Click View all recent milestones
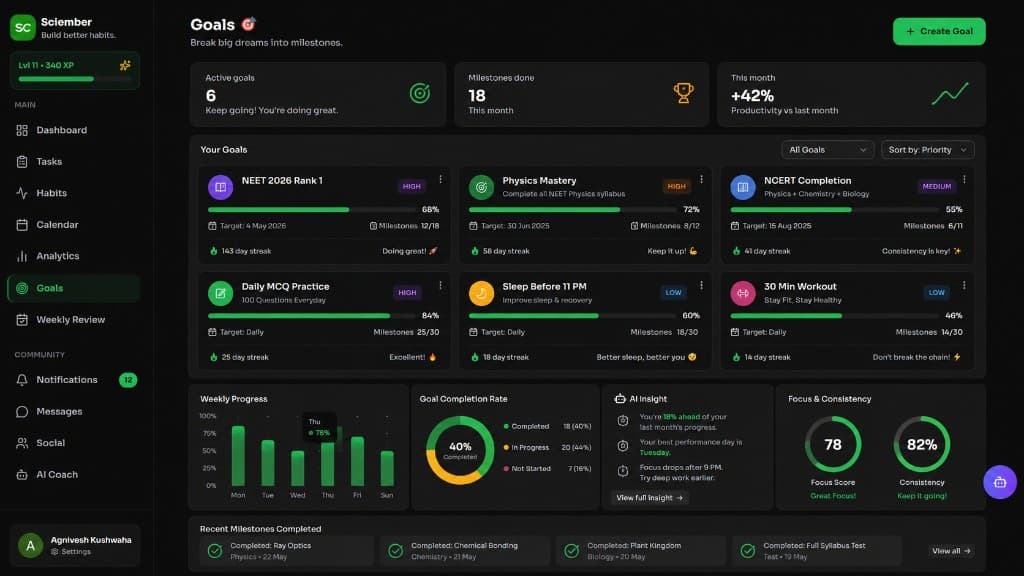The image size is (1024, 576). pyautogui.click(x=951, y=551)
